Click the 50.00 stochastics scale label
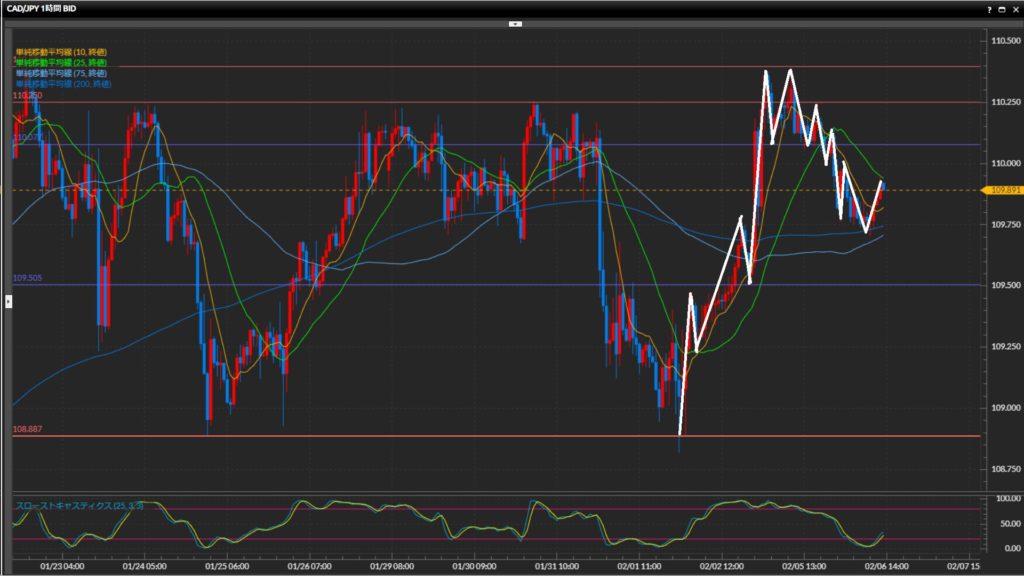Image resolution: width=1024 pixels, height=576 pixels. (1000, 523)
